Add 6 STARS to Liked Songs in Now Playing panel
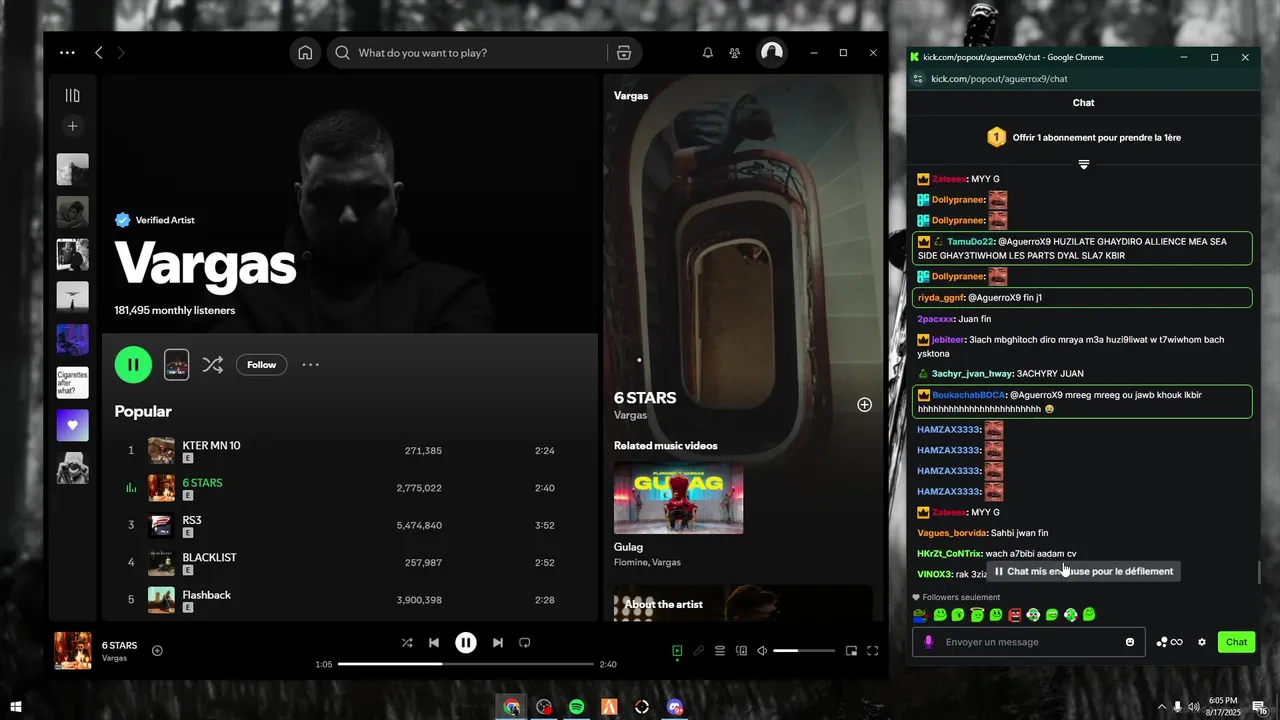This screenshot has height=720, width=1280. [864, 405]
